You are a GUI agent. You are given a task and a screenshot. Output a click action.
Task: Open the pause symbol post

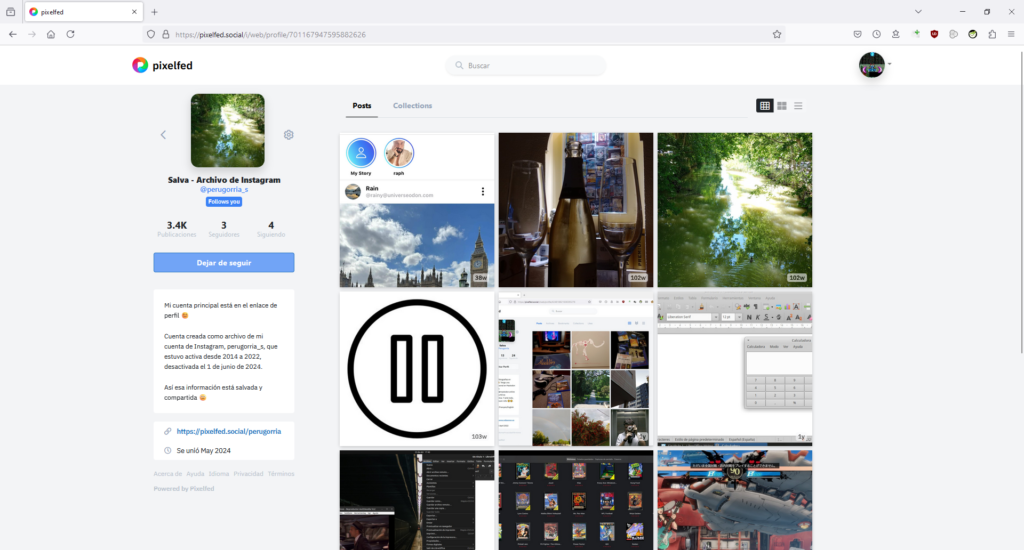[417, 368]
